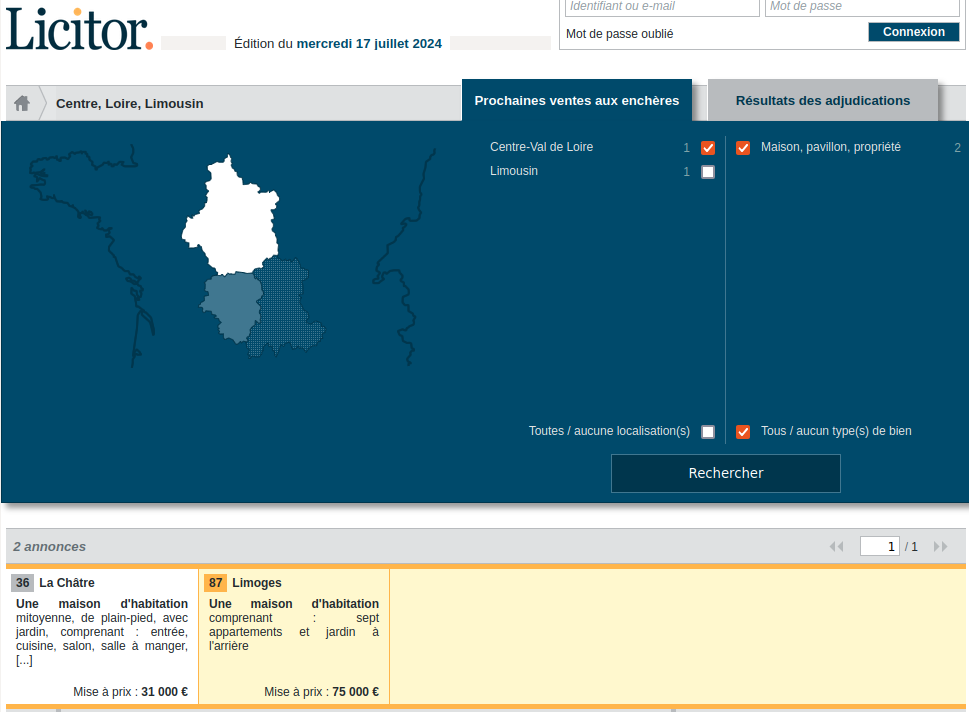Click the Connexion button

913,32
